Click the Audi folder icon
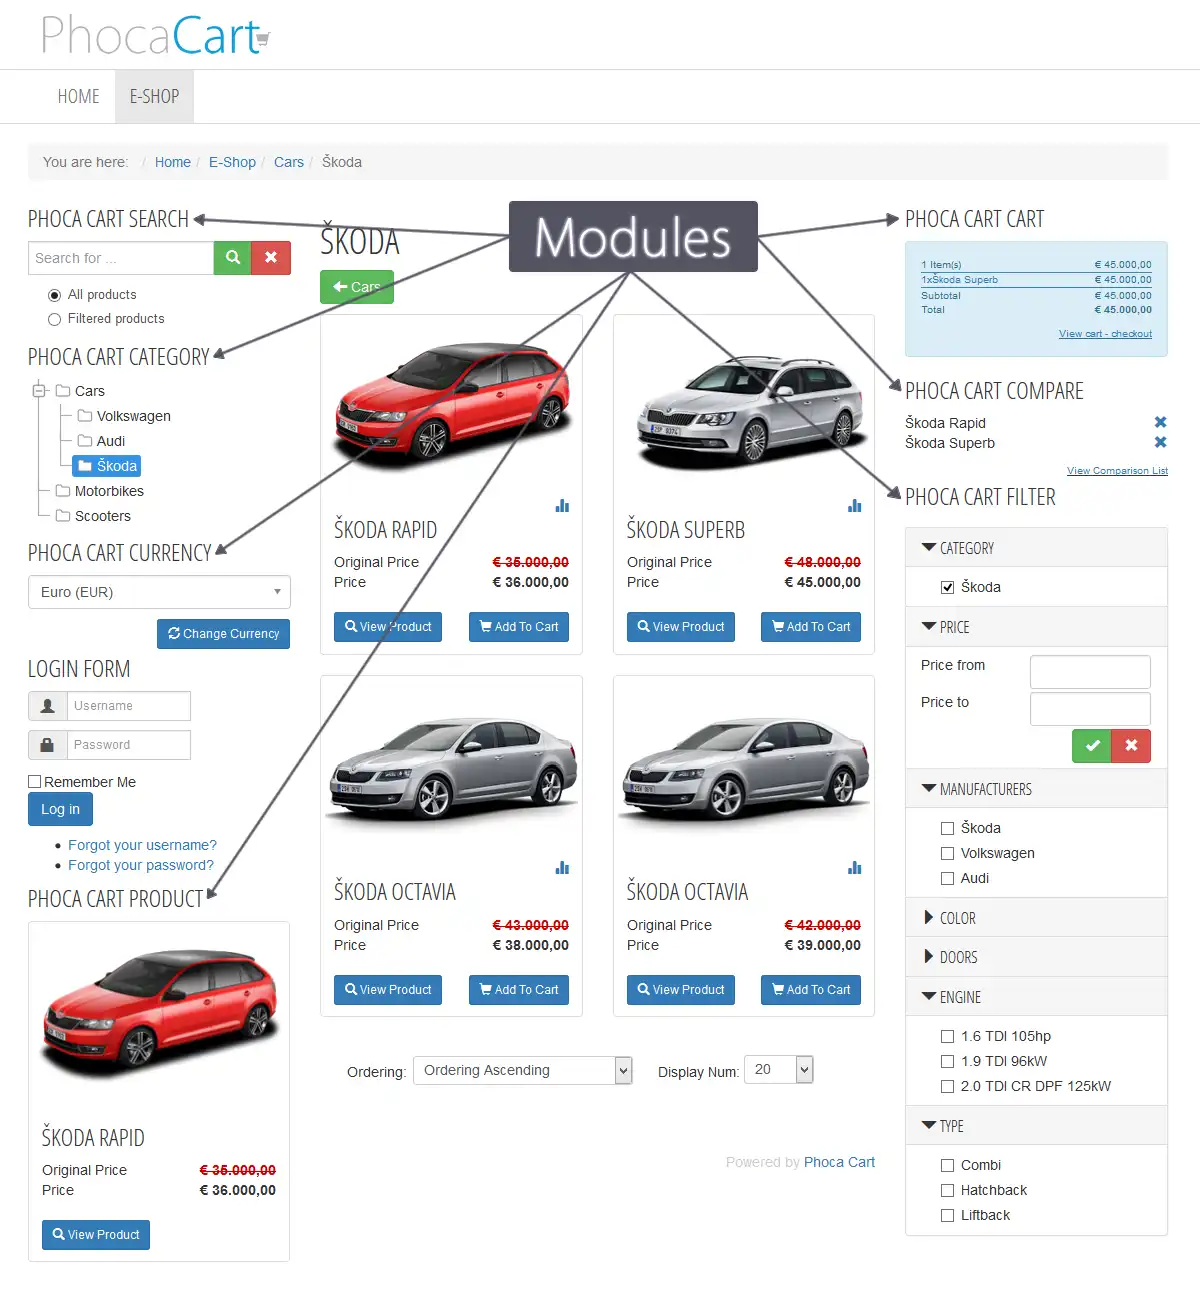 [x=85, y=441]
